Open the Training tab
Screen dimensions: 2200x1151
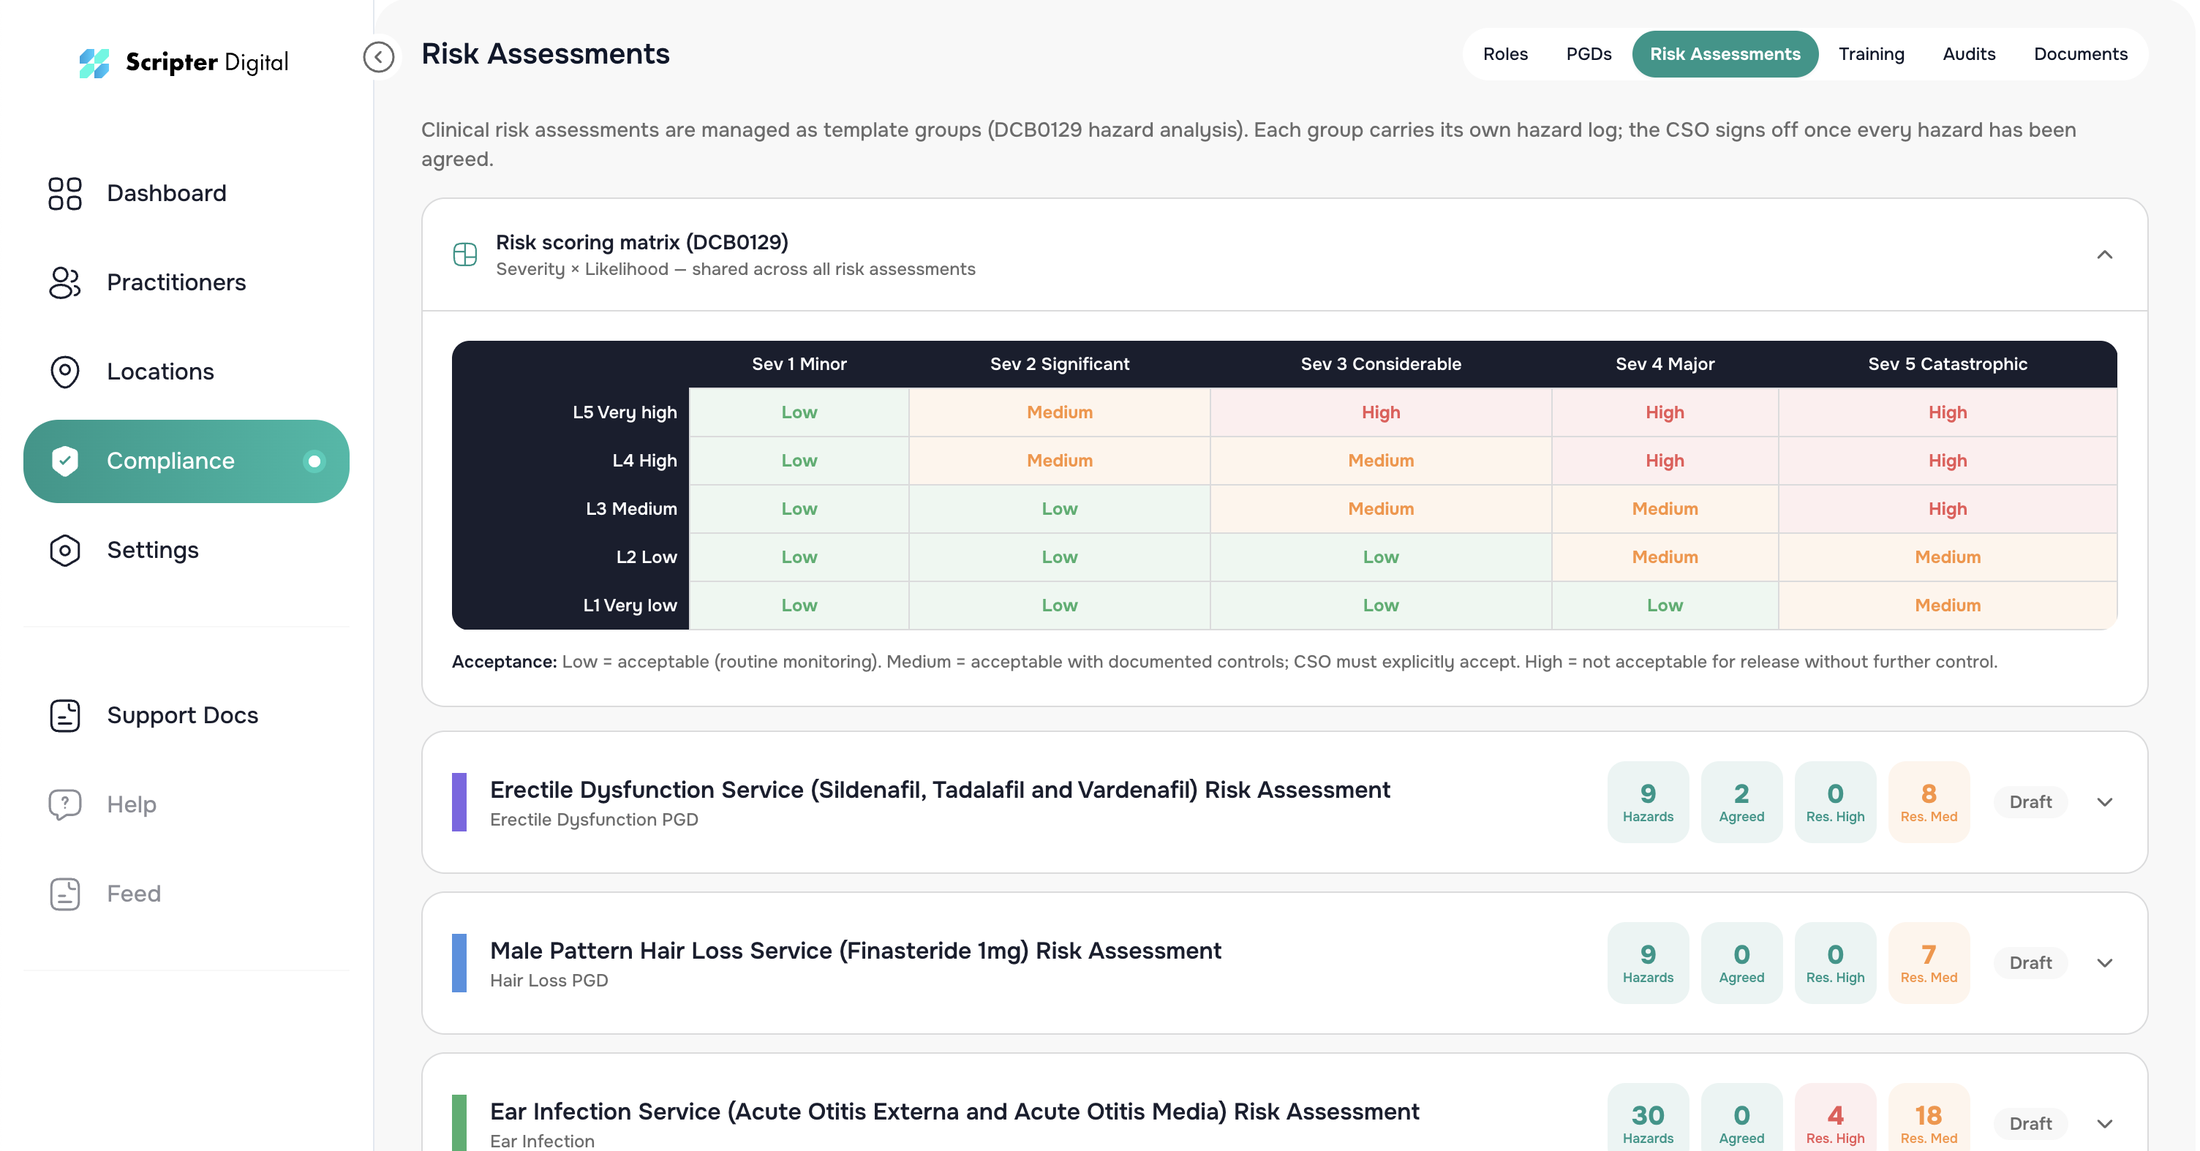[x=1871, y=54]
